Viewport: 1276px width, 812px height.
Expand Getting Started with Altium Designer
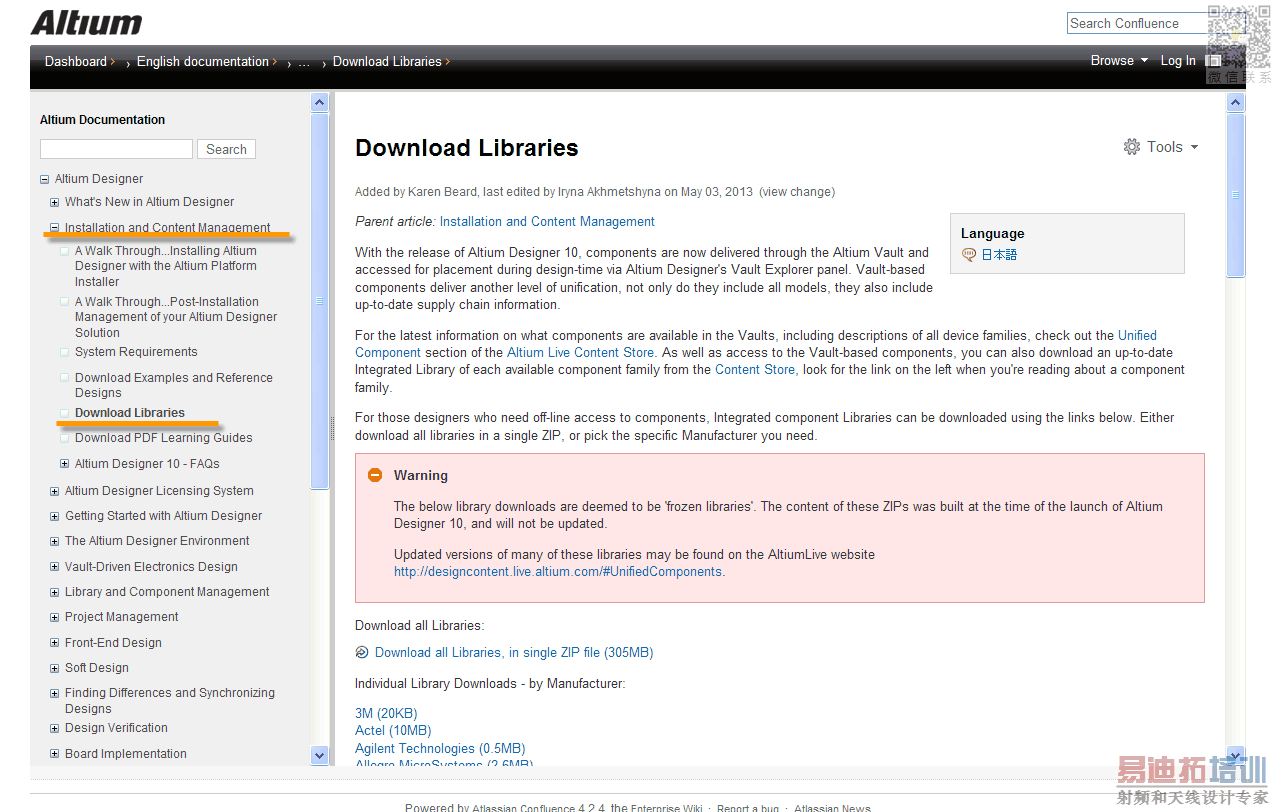click(54, 517)
